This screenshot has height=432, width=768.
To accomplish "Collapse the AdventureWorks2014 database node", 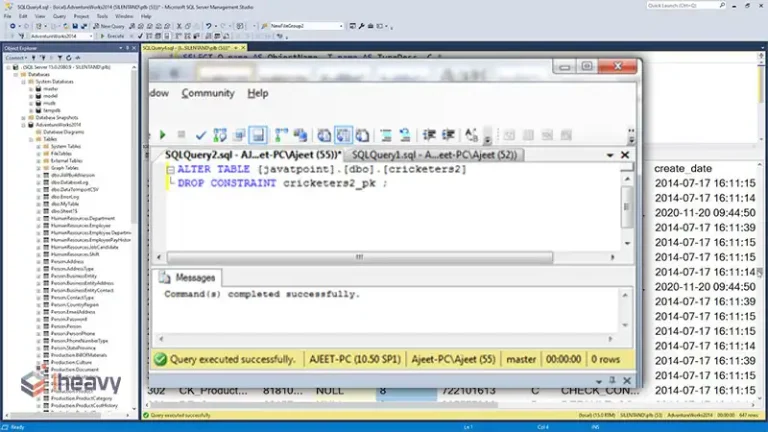I will point(23,125).
